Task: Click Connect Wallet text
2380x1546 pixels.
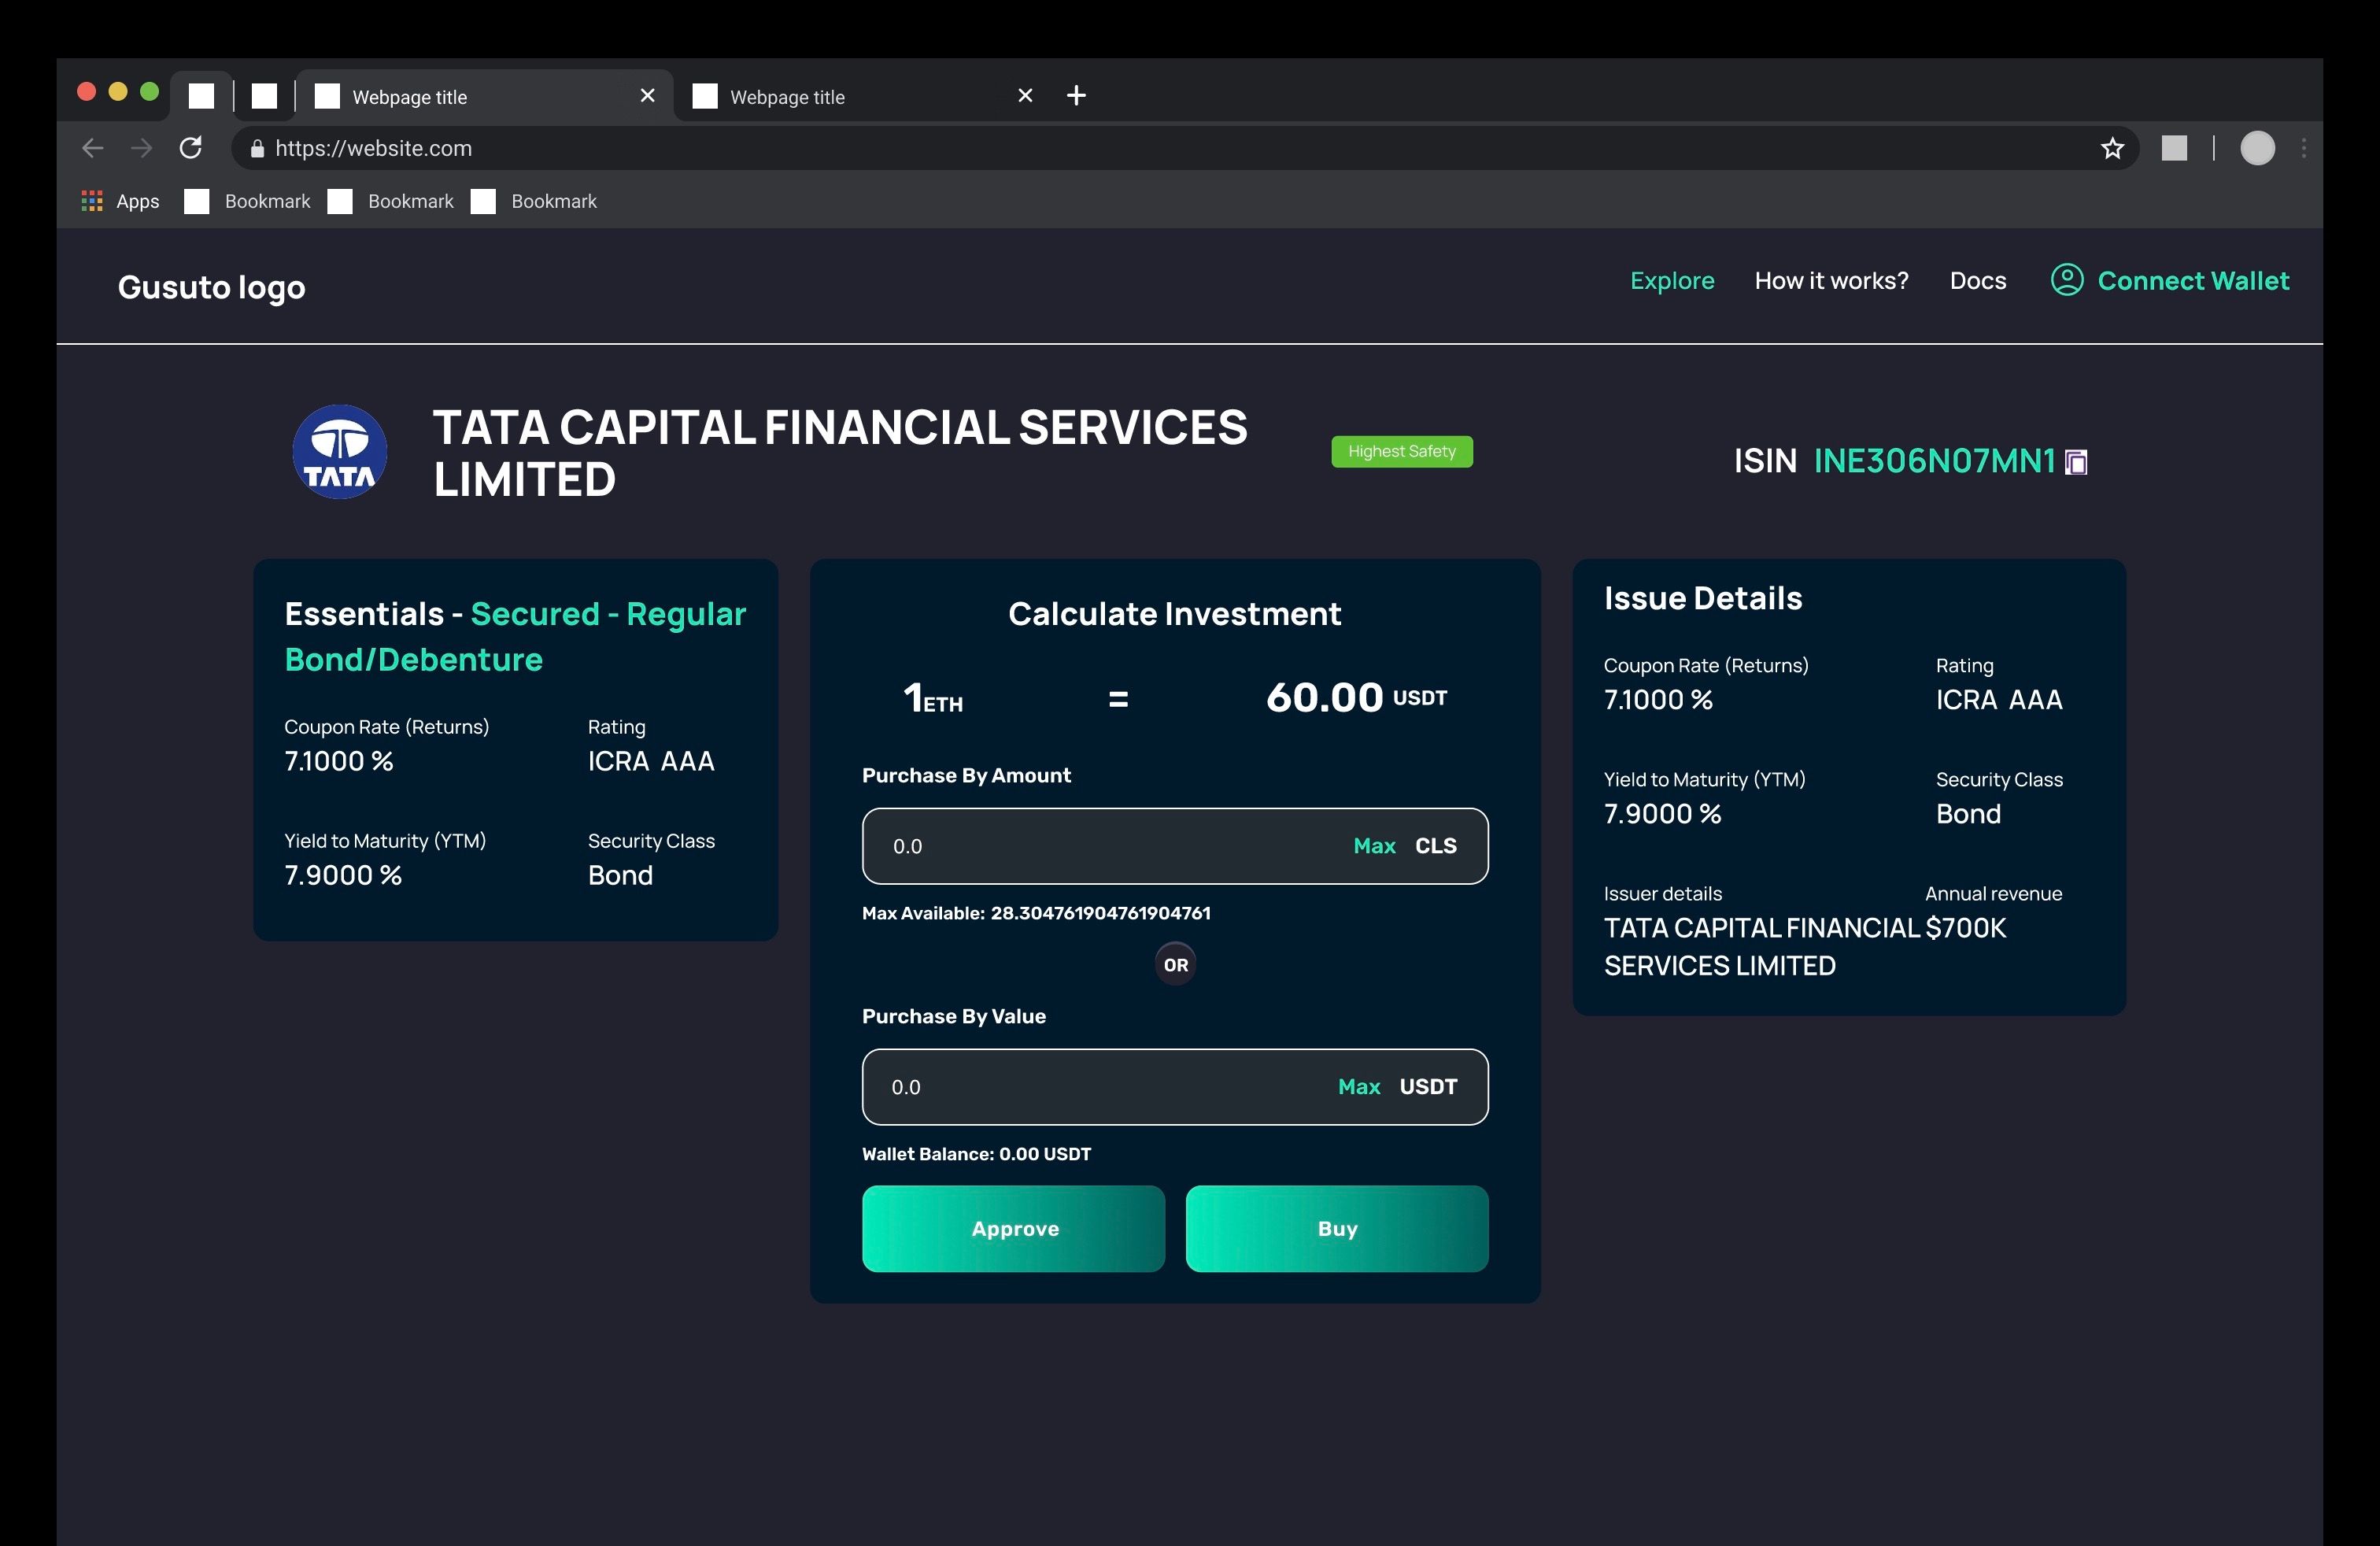Action: [x=2193, y=280]
